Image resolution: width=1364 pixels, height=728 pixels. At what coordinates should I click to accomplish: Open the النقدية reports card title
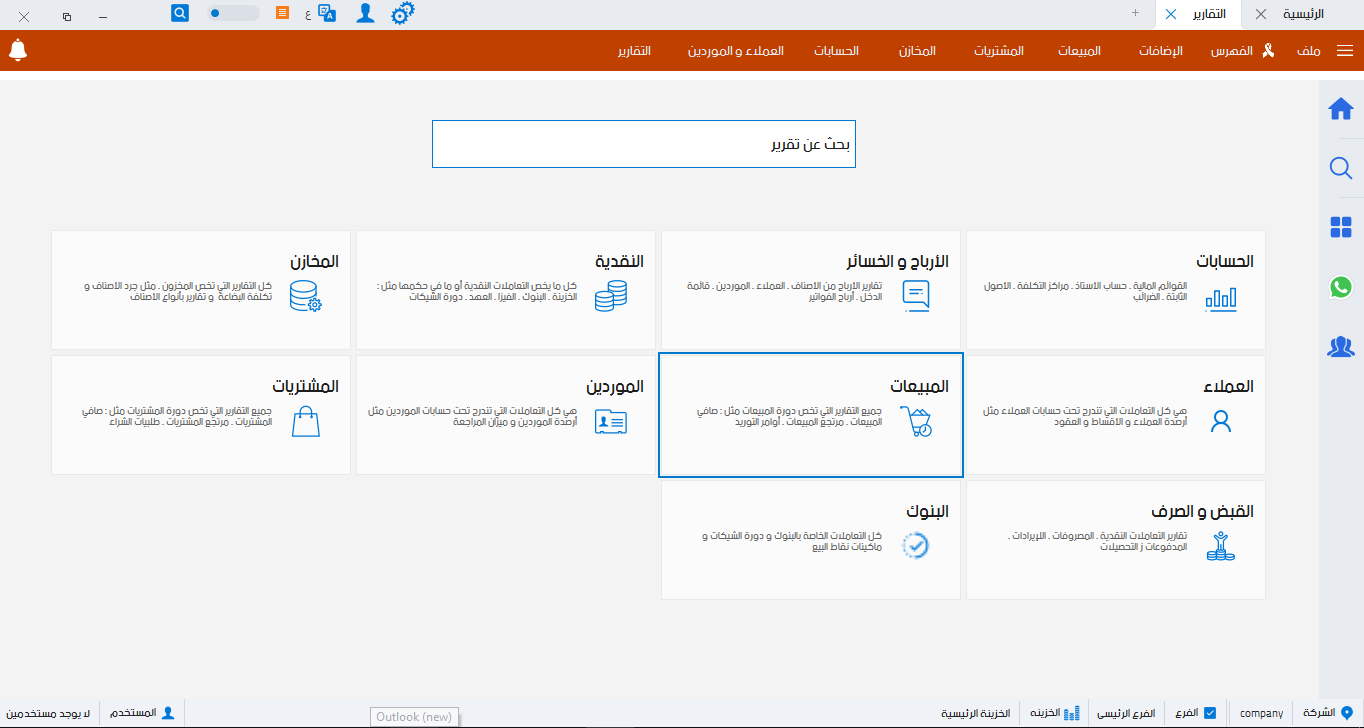click(620, 262)
